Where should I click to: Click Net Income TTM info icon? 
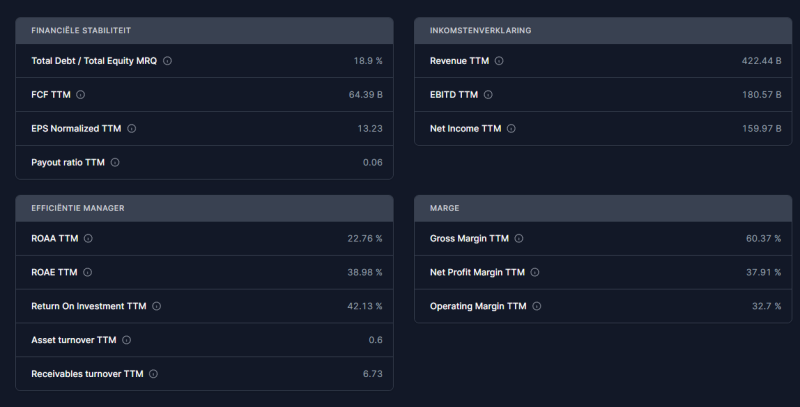[511, 129]
